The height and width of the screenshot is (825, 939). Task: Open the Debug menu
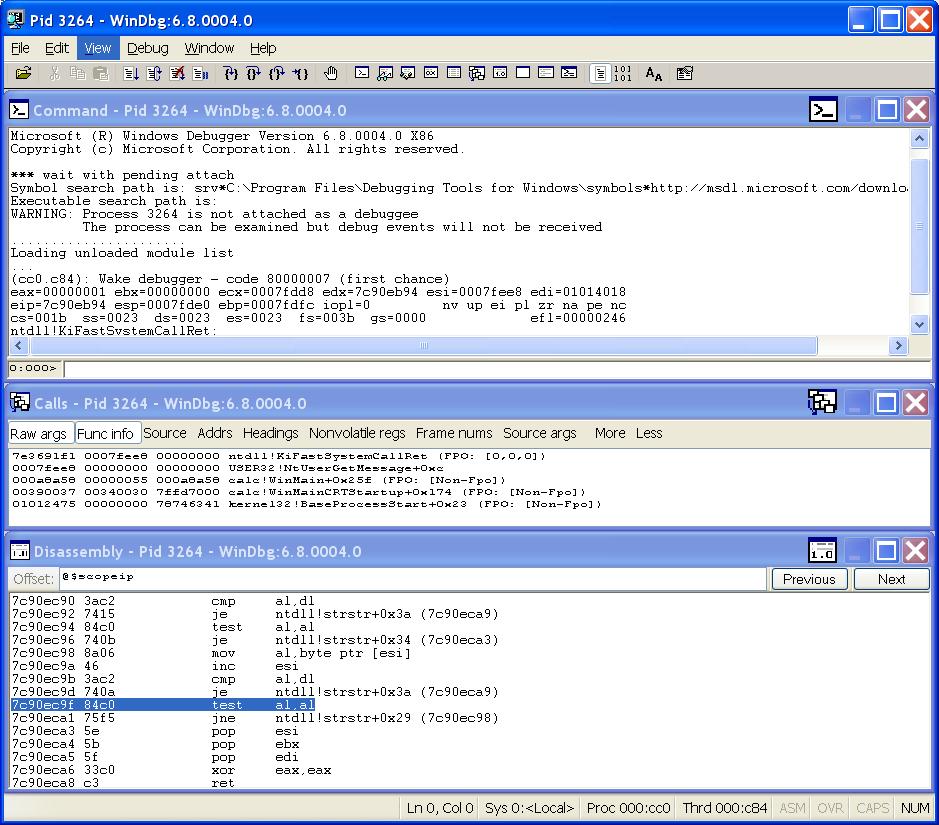click(x=147, y=48)
